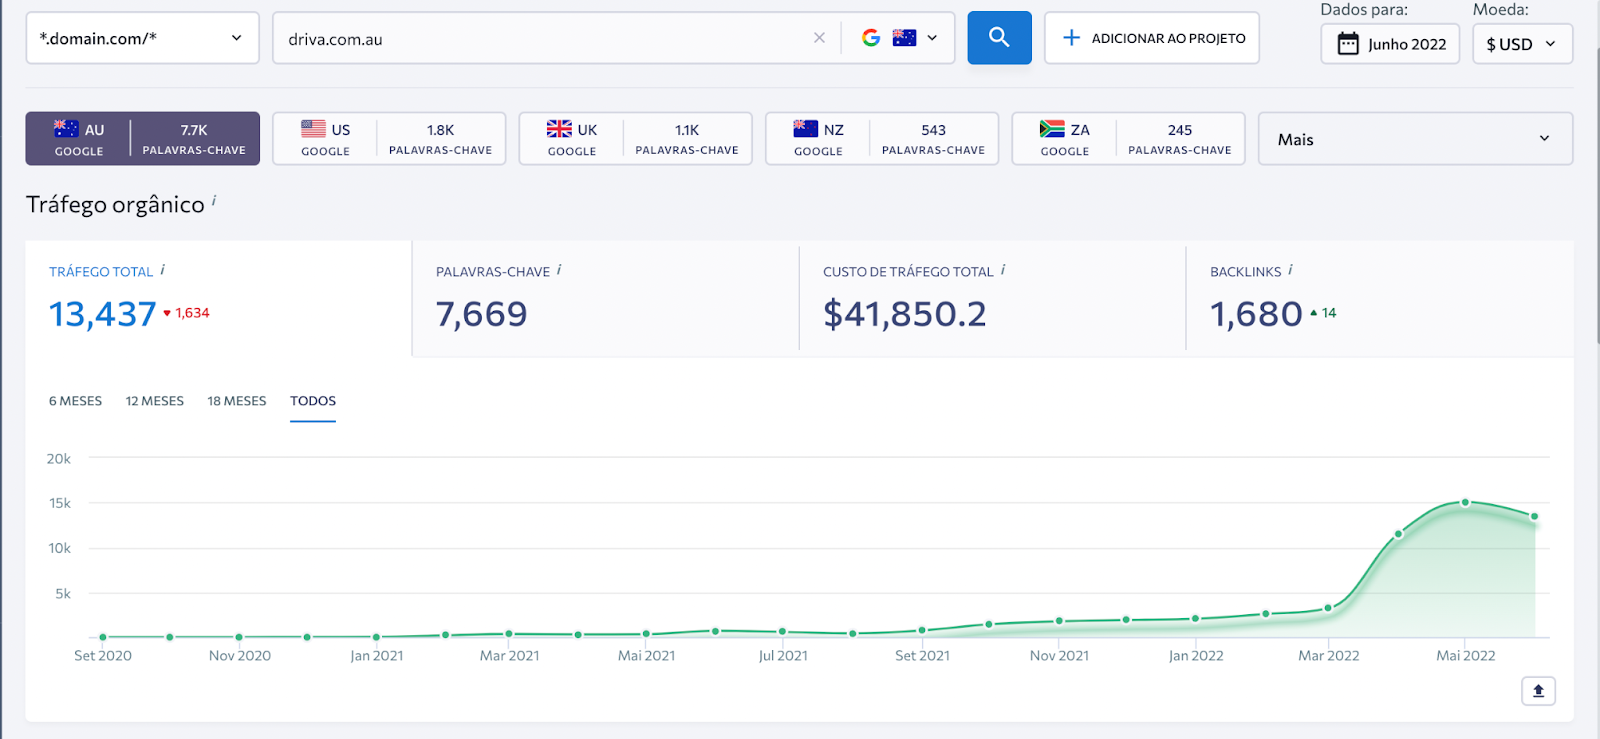Switch chart range to Todos

point(313,401)
